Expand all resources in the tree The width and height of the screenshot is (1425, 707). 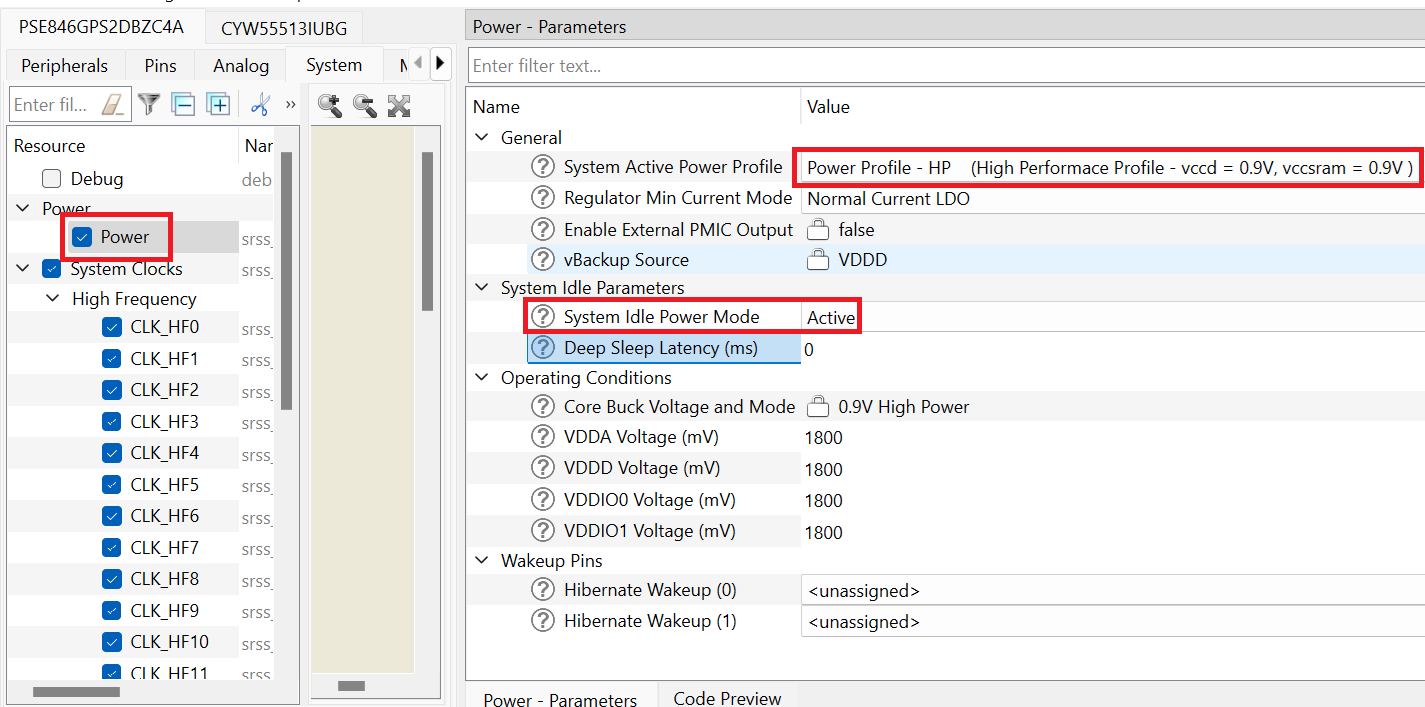point(218,104)
